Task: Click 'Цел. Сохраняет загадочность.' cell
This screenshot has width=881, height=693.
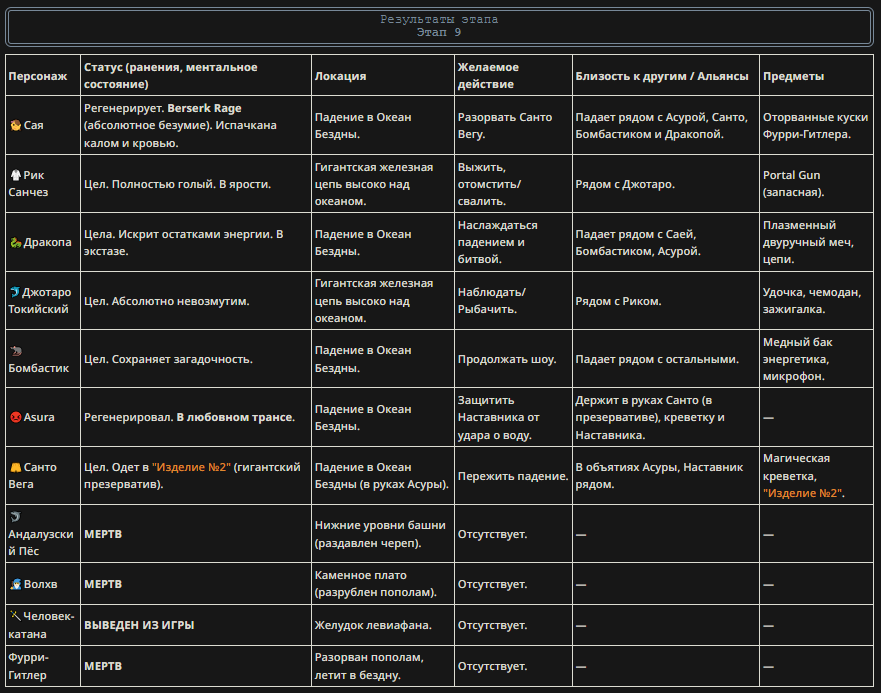Action: point(196,359)
